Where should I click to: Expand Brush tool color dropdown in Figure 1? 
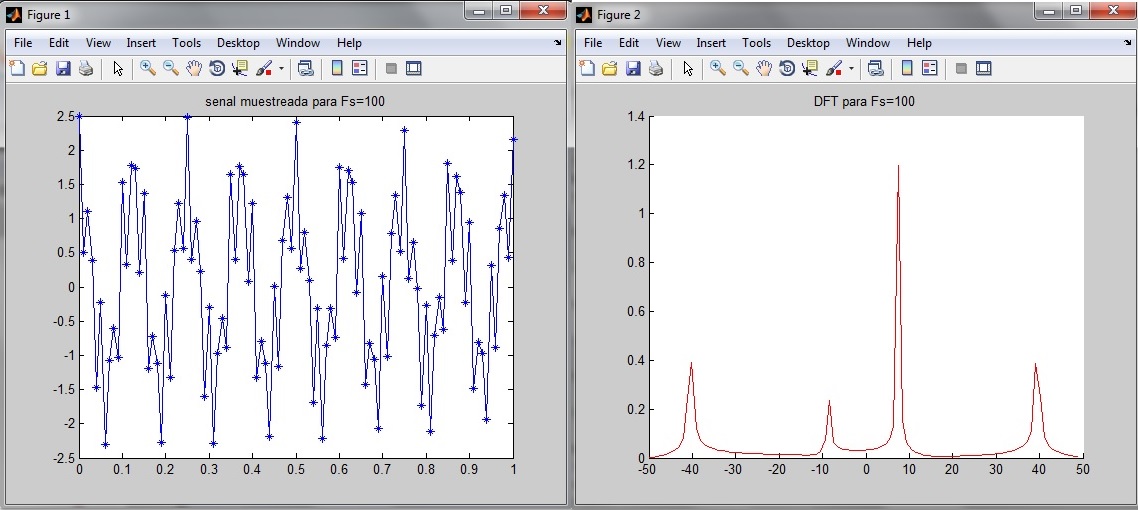281,70
